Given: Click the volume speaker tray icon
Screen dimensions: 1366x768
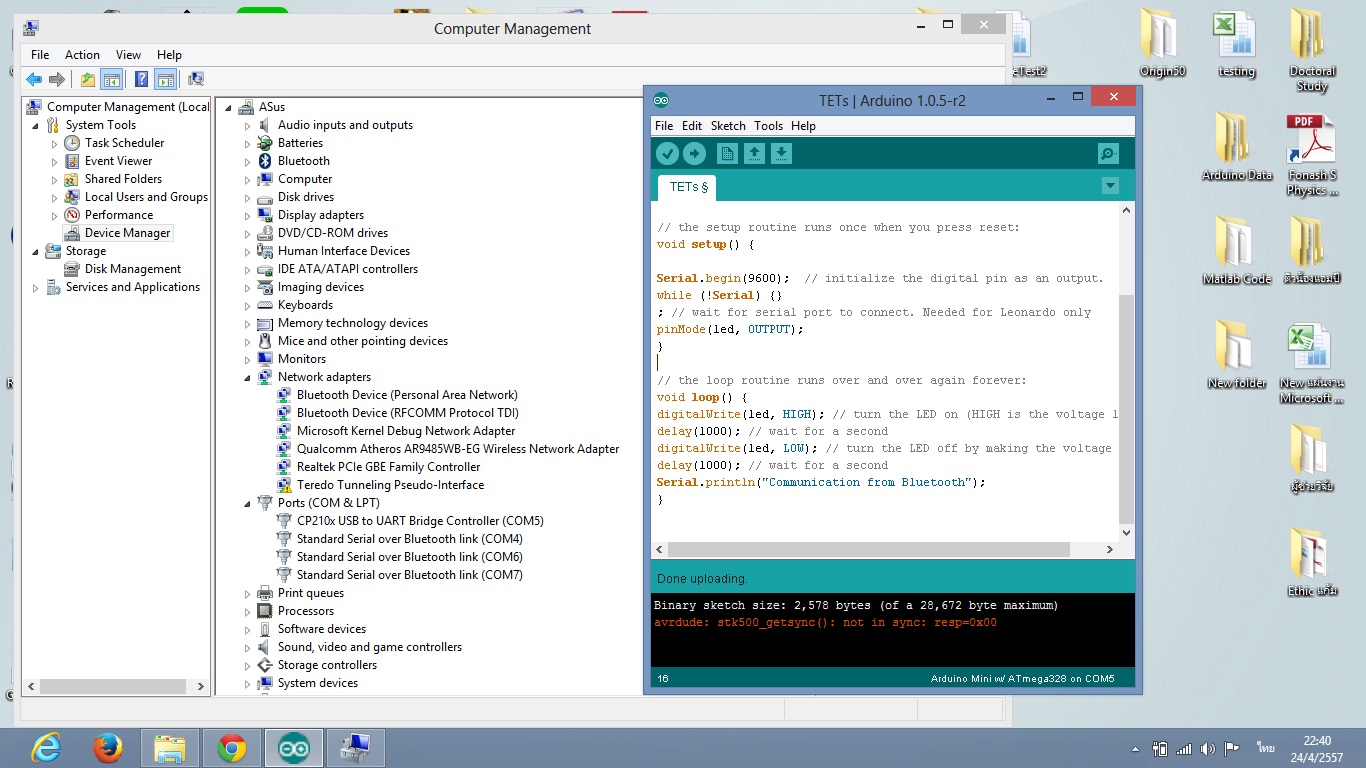Looking at the screenshot, I should pos(1208,748).
